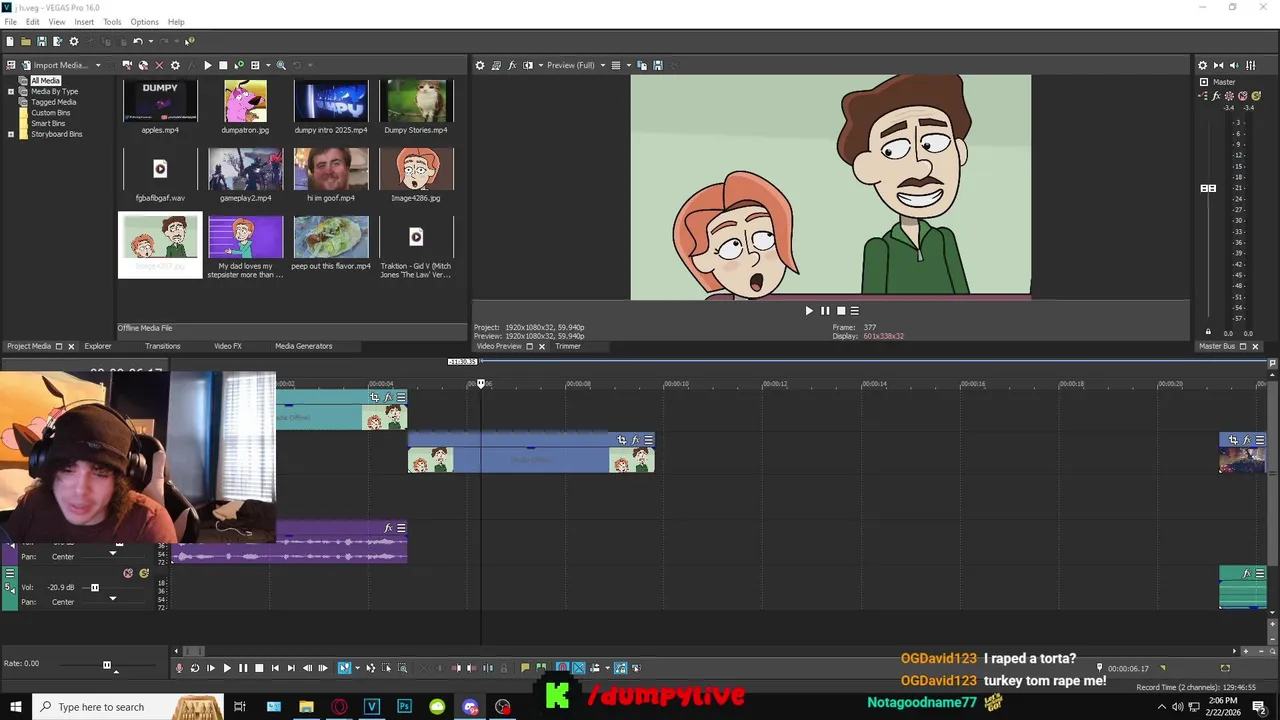Toggle Auto Preview in Project Media

(239, 65)
